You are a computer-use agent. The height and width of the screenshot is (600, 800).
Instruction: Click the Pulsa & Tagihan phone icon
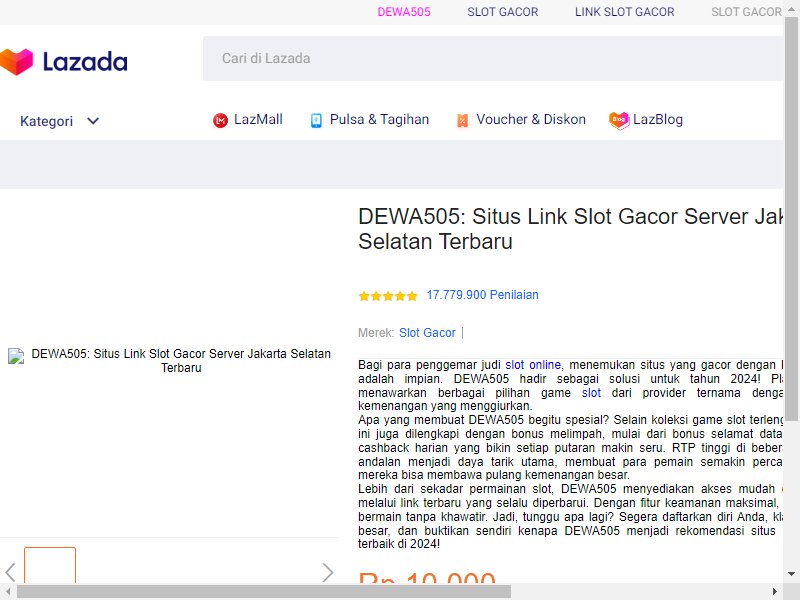click(x=316, y=120)
